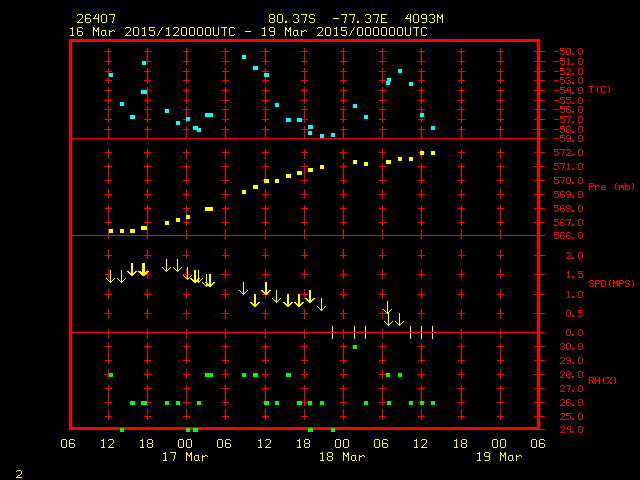Click the -53.0 temperature axis label
The image size is (640, 480).
pos(569,81)
